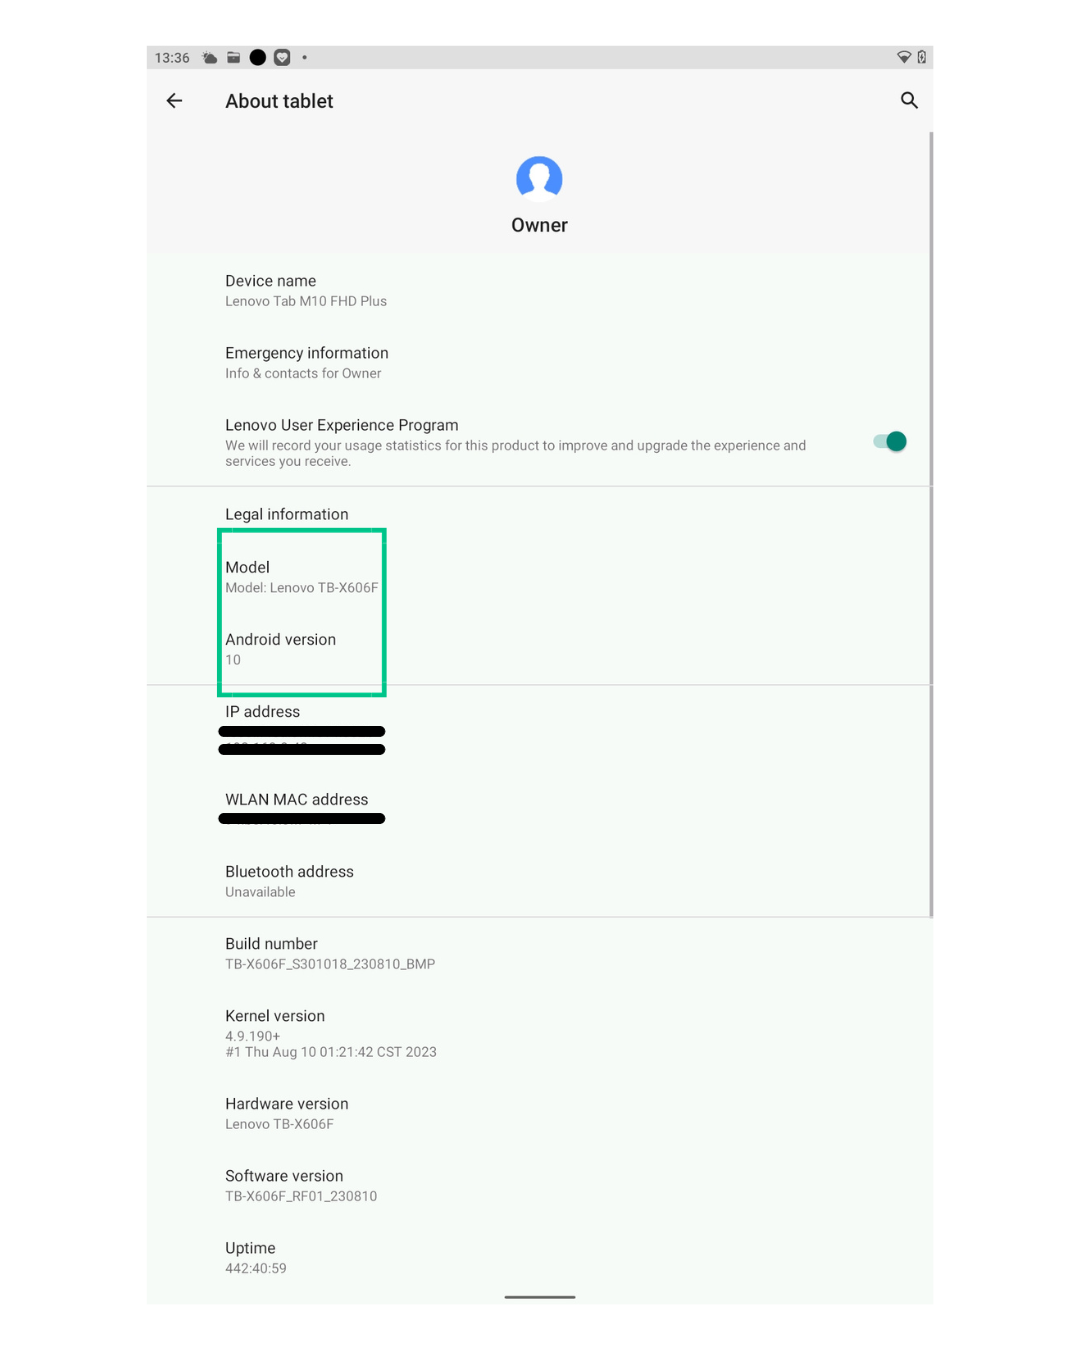Tap Android version entry

[x=539, y=649]
